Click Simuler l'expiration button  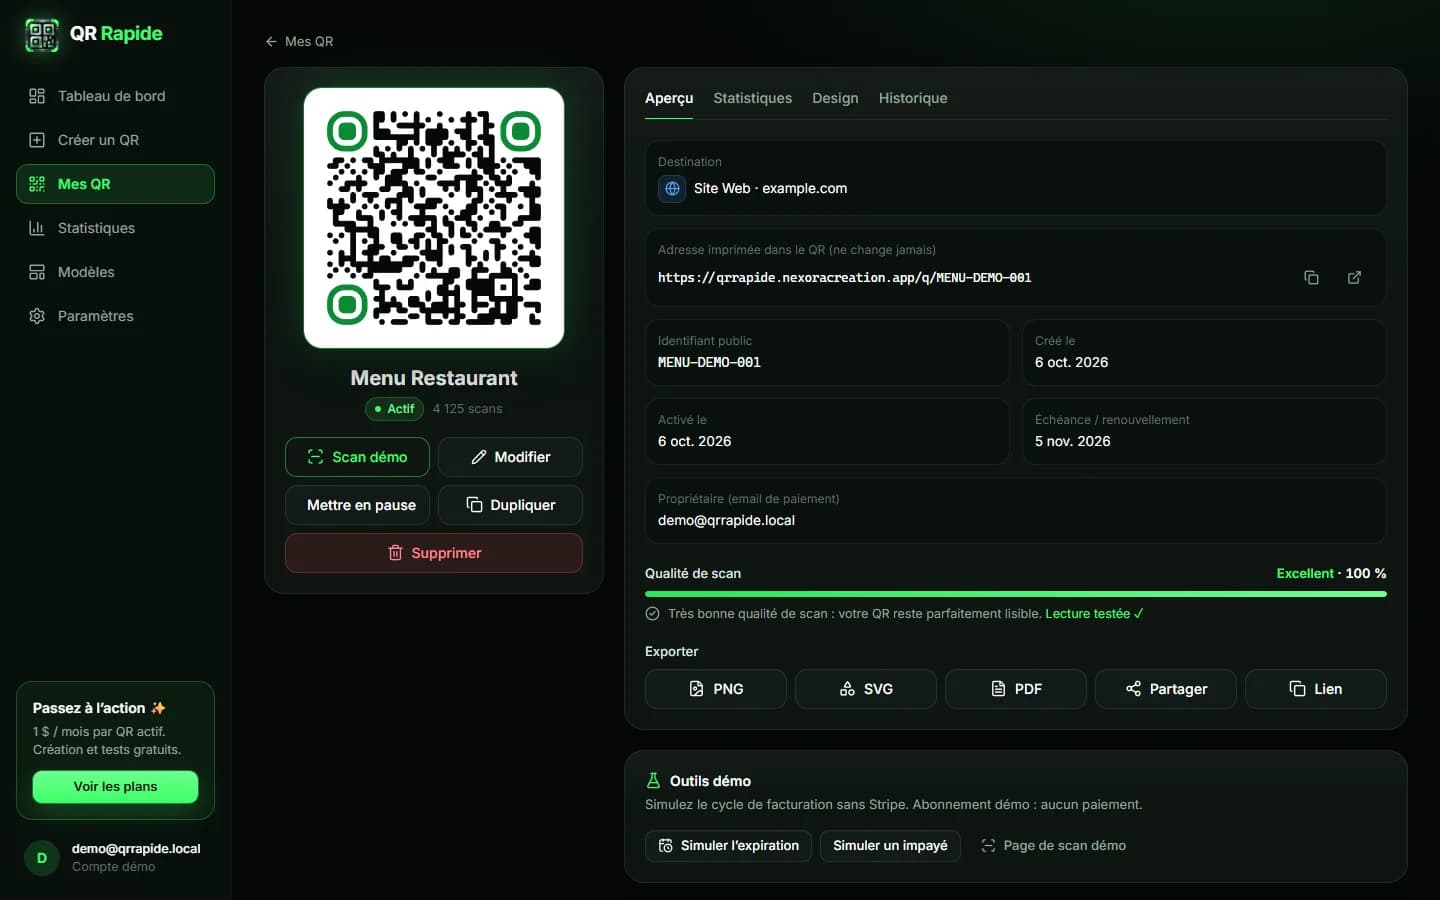[x=728, y=846]
